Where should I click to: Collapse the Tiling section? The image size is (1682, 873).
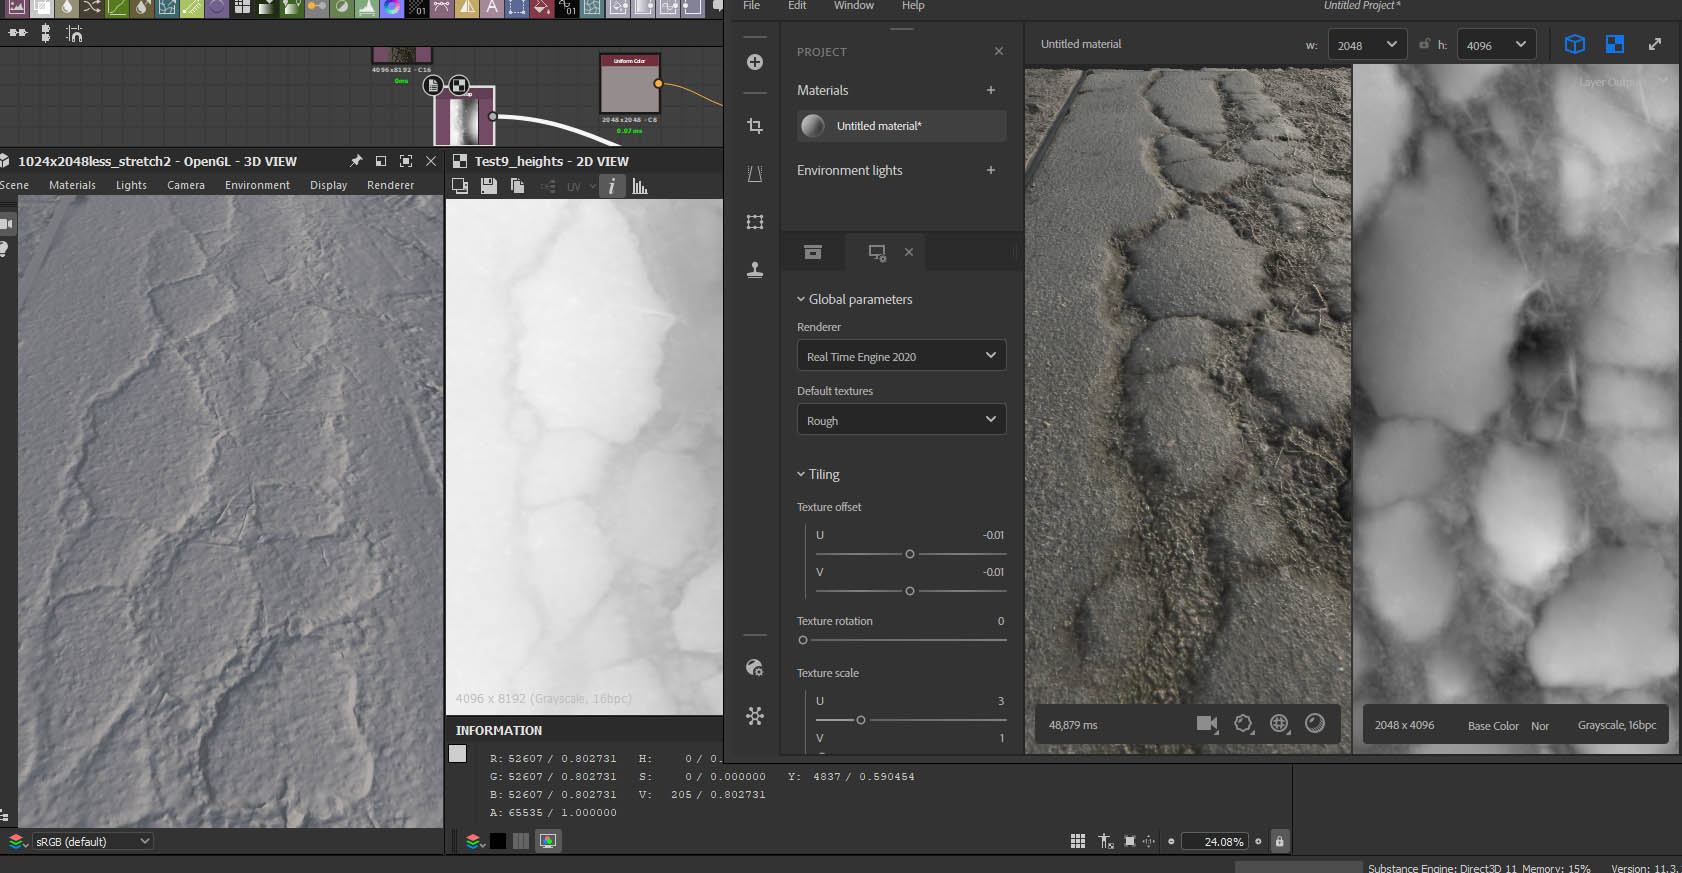point(818,474)
